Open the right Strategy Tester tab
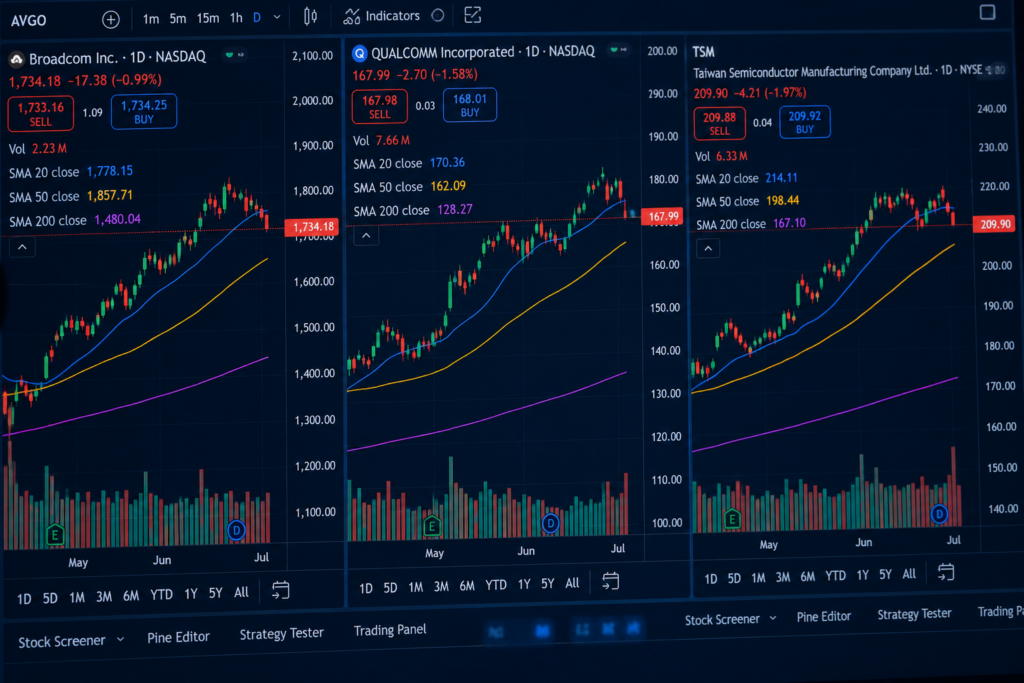Viewport: 1024px width, 683px height. coord(914,614)
